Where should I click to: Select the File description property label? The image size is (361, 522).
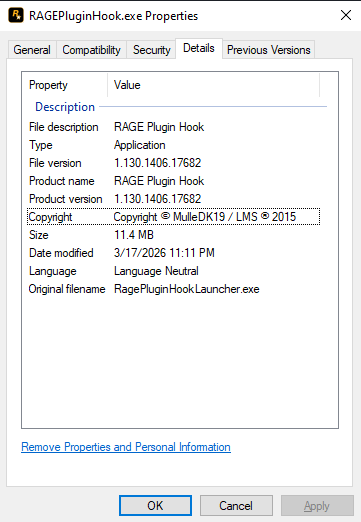64,127
